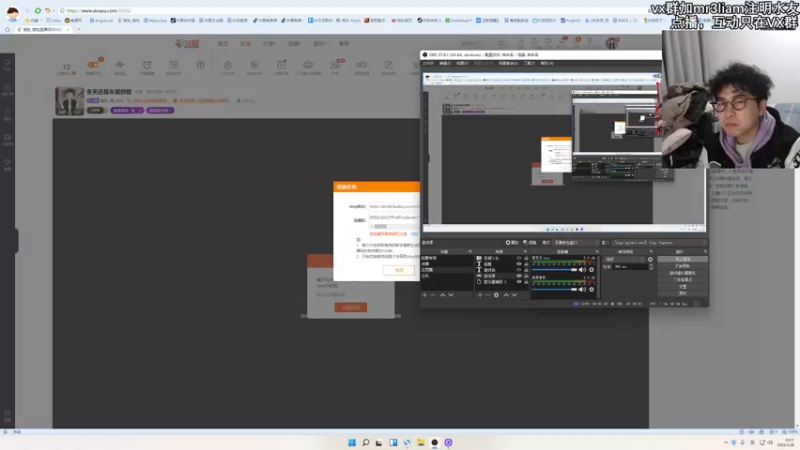This screenshot has height=450, width=800.
Task: Open Properties for selected source above Scenes panel
Action: pyautogui.click(x=512, y=242)
